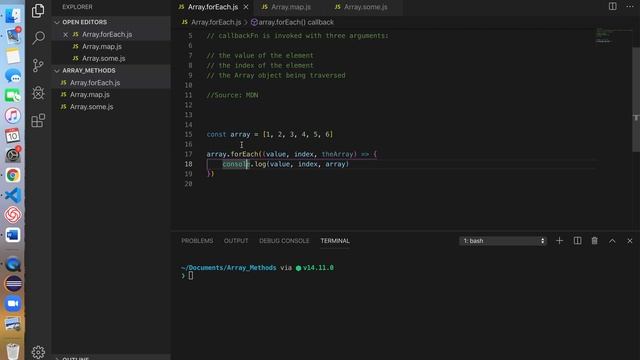Open Google Chrome from the dock
This screenshot has height=360, width=640.
(13, 175)
